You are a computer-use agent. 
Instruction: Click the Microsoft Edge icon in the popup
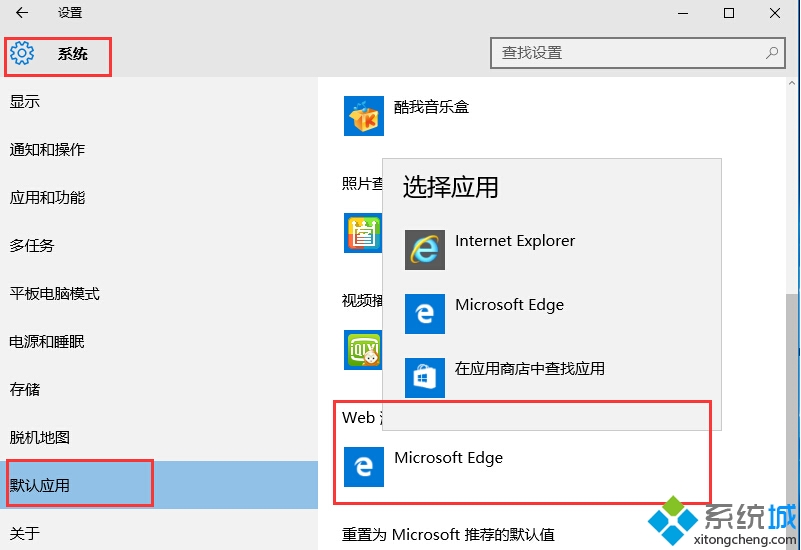click(425, 314)
